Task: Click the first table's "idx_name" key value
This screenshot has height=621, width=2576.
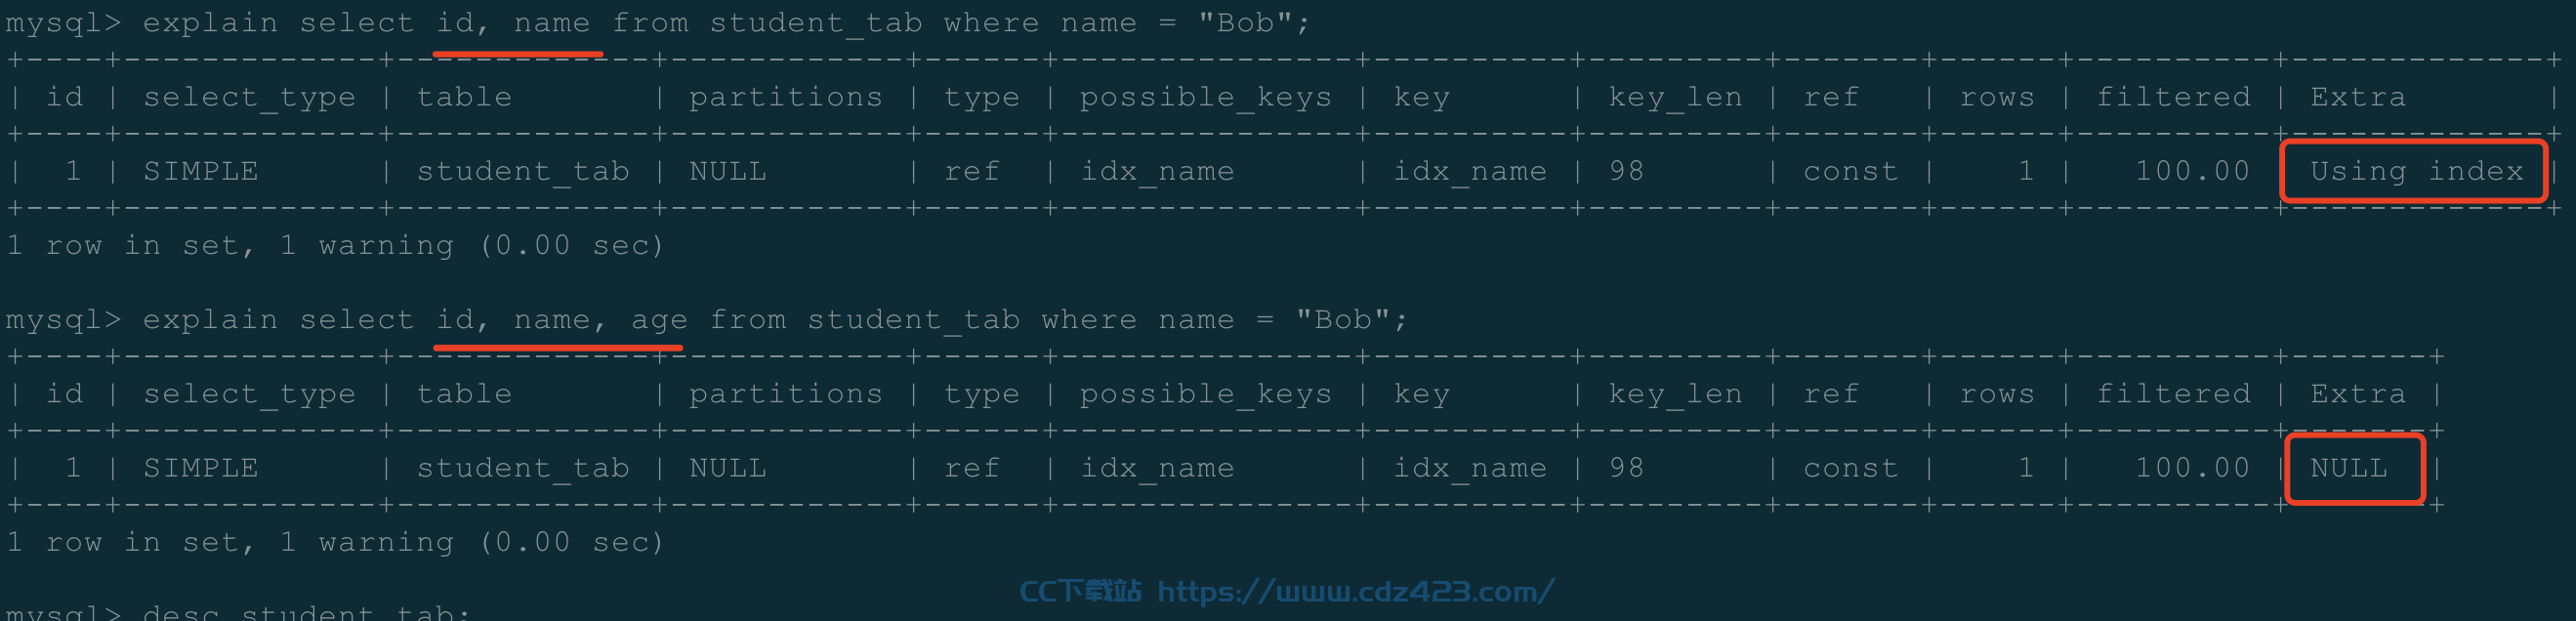Action: coord(1469,172)
